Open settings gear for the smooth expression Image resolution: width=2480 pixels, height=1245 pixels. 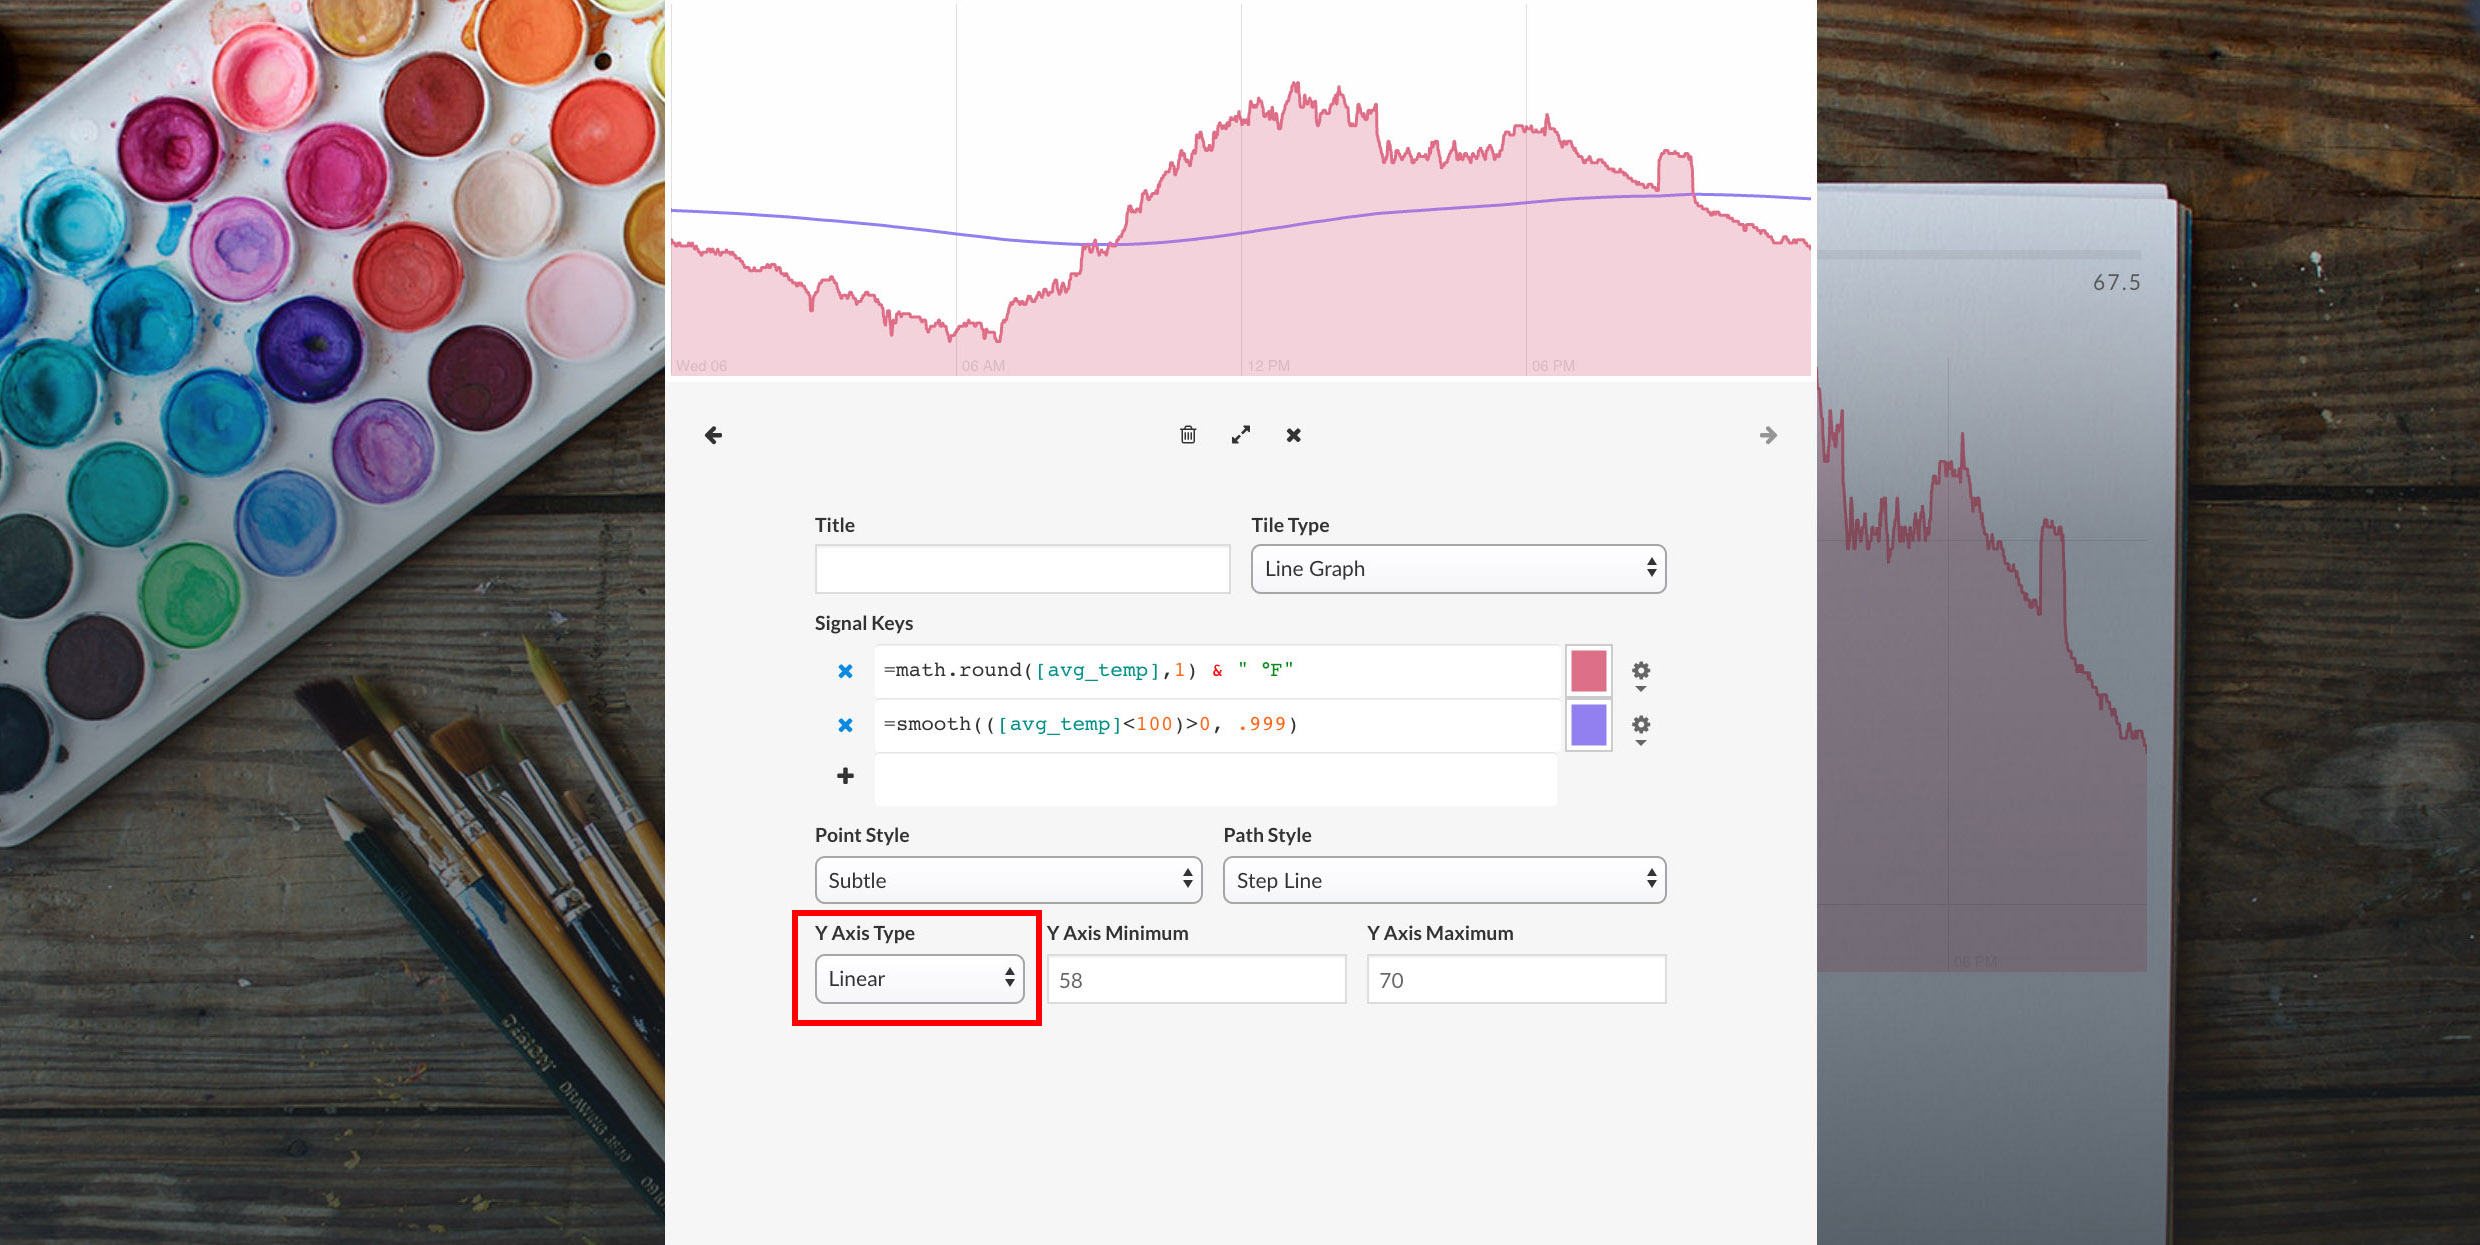pyautogui.click(x=1641, y=725)
